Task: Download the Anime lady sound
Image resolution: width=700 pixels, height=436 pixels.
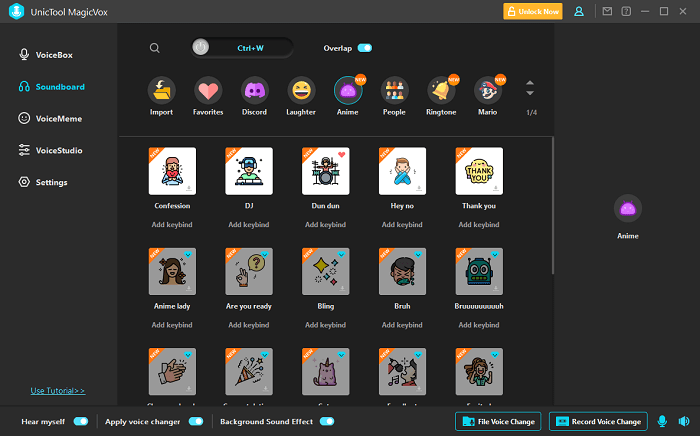Action: pos(189,289)
